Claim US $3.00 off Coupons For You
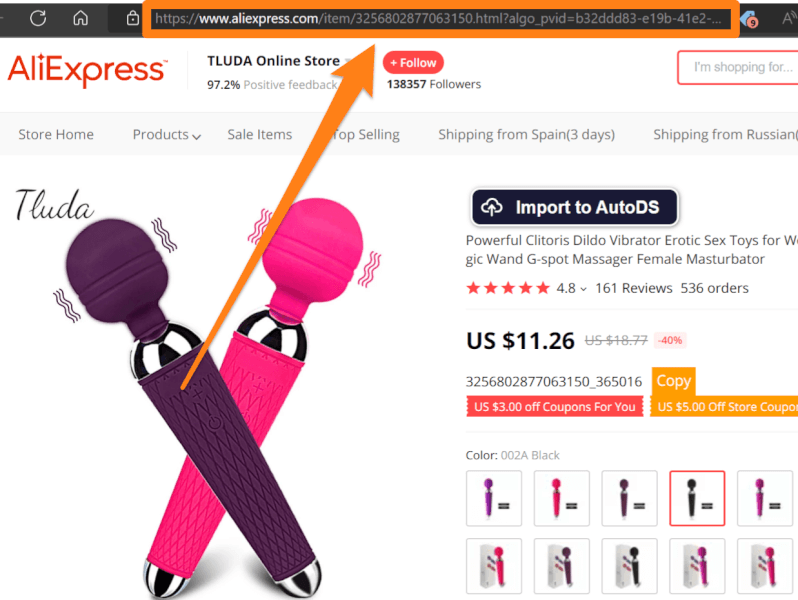 click(554, 407)
